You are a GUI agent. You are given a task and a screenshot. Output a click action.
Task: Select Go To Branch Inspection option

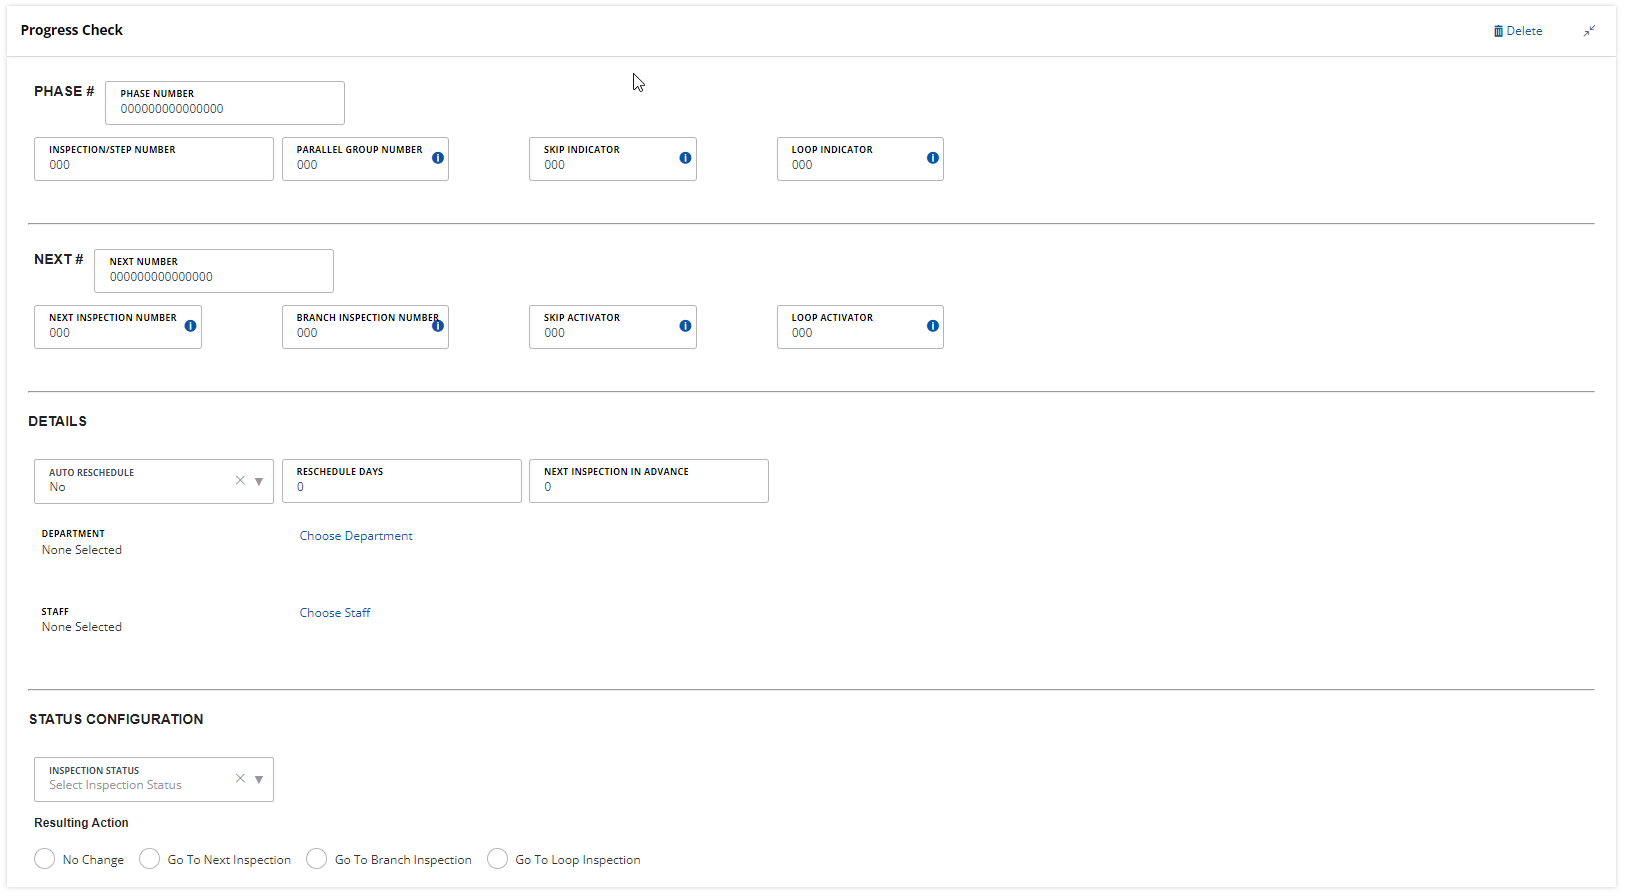(317, 859)
